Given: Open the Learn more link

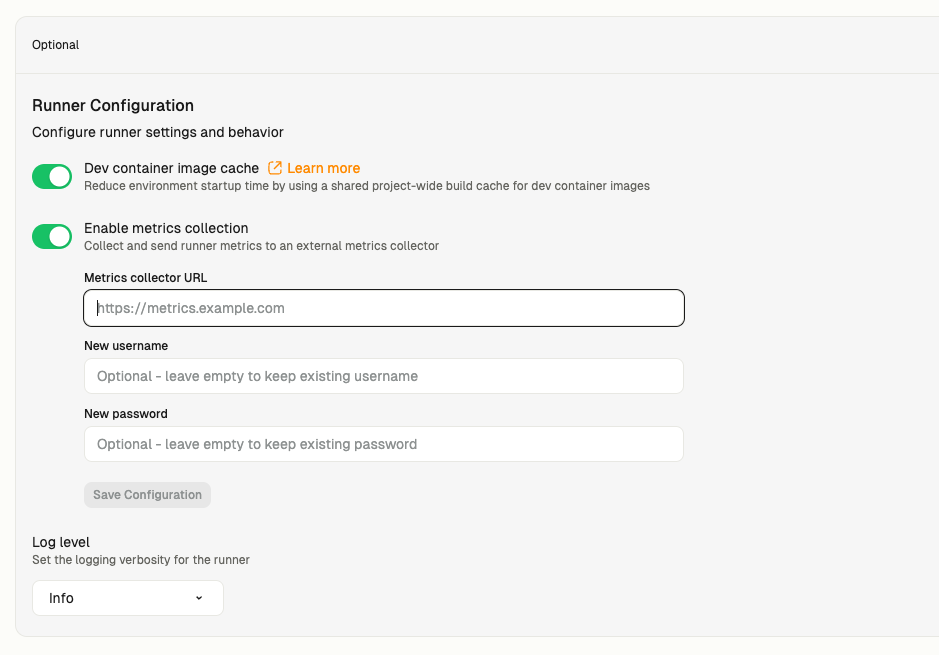Looking at the screenshot, I should (x=323, y=168).
